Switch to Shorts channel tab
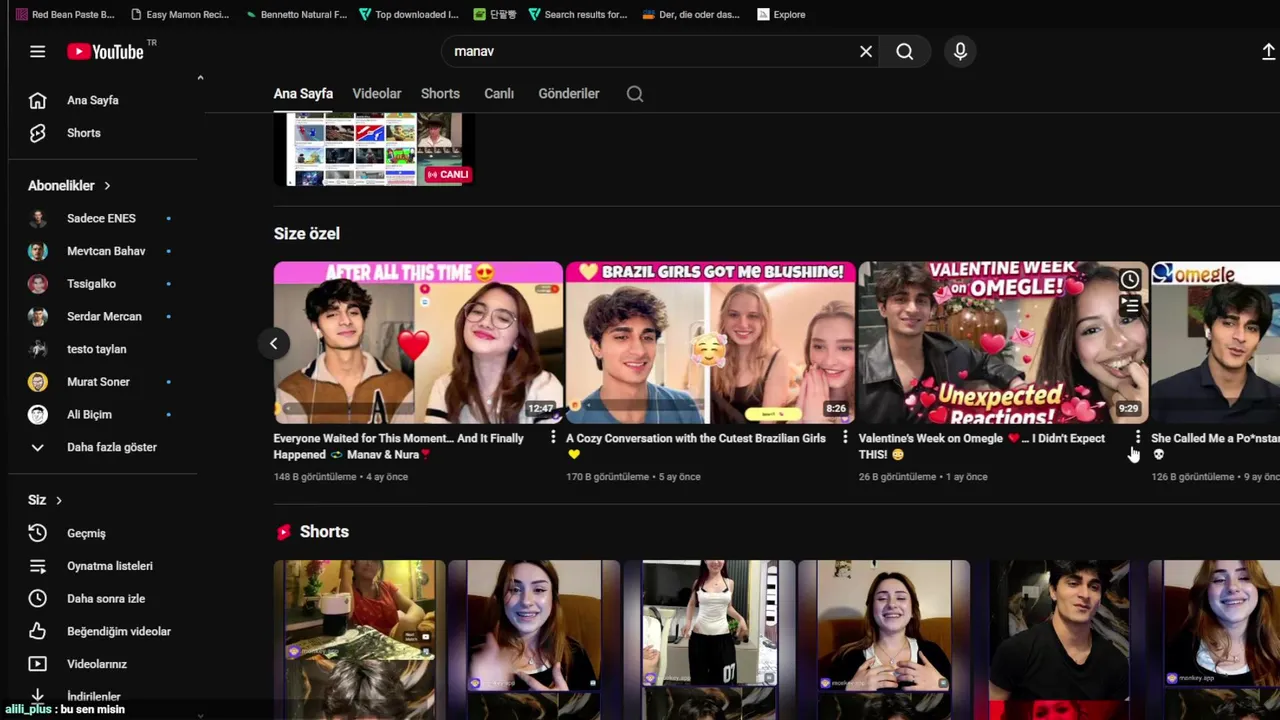The image size is (1280, 720). [440, 93]
